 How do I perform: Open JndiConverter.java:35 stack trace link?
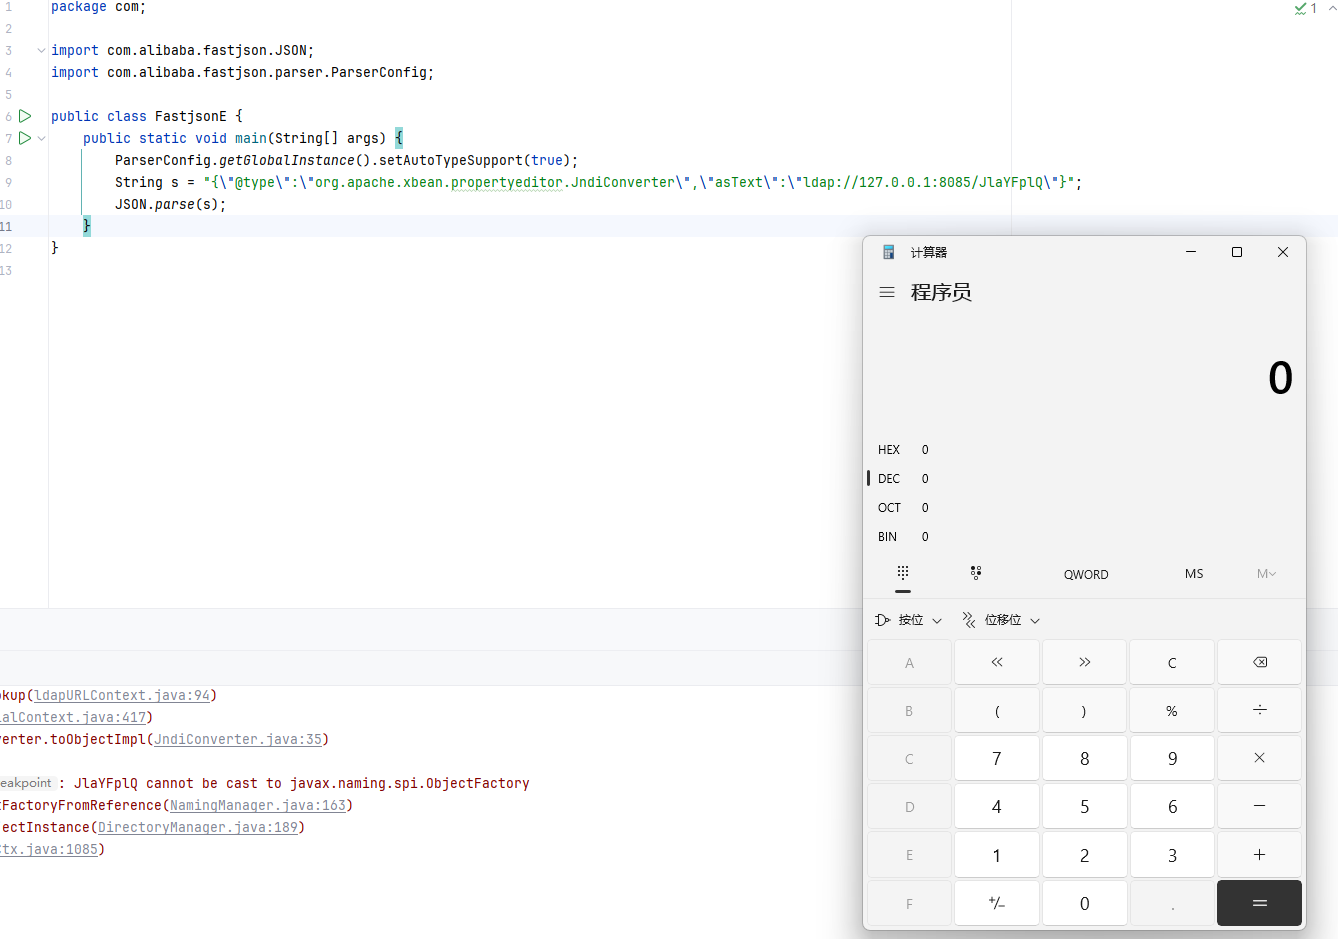(x=238, y=739)
